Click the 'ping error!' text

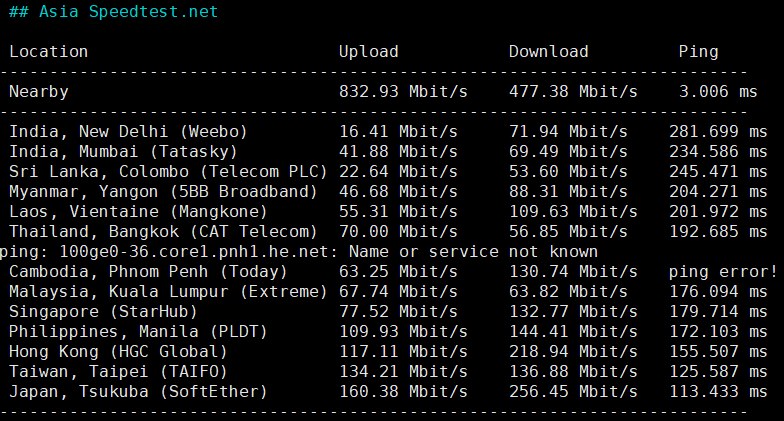[x=724, y=272]
